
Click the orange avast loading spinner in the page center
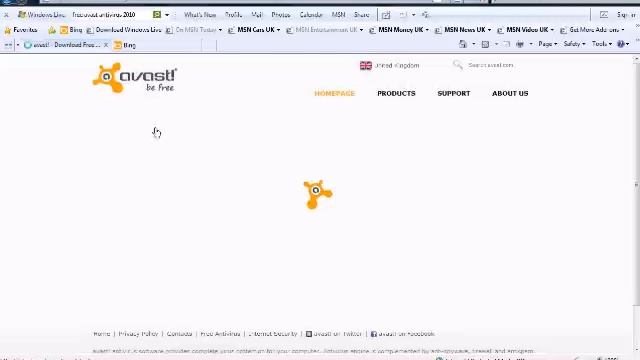(x=318, y=194)
